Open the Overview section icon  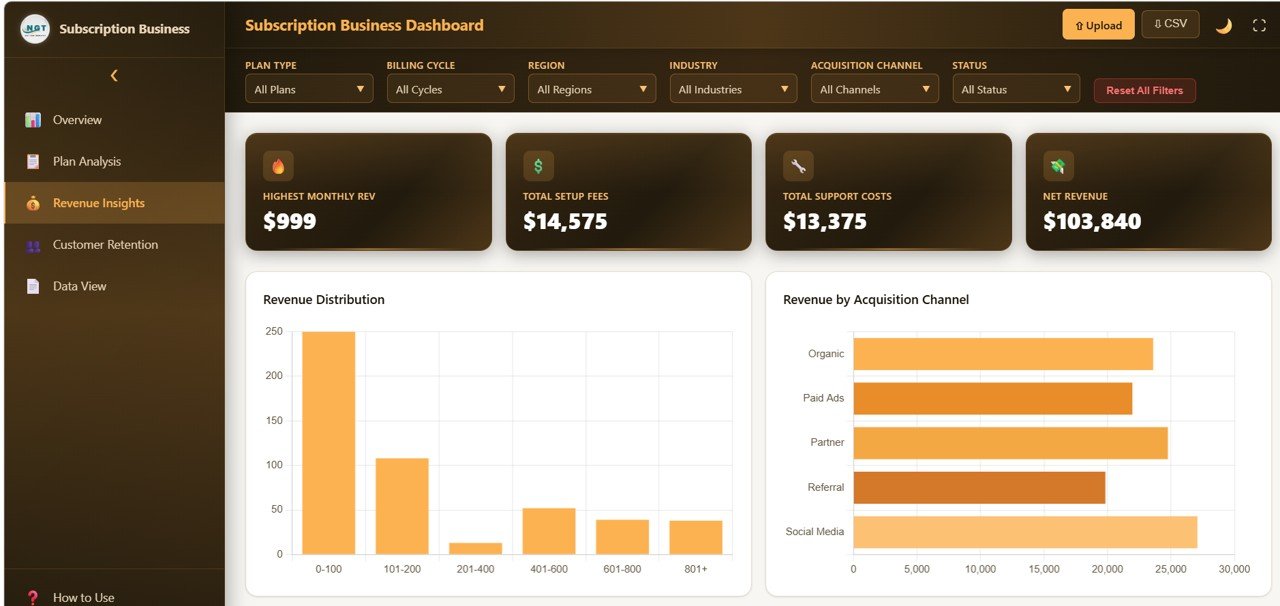[x=31, y=119]
